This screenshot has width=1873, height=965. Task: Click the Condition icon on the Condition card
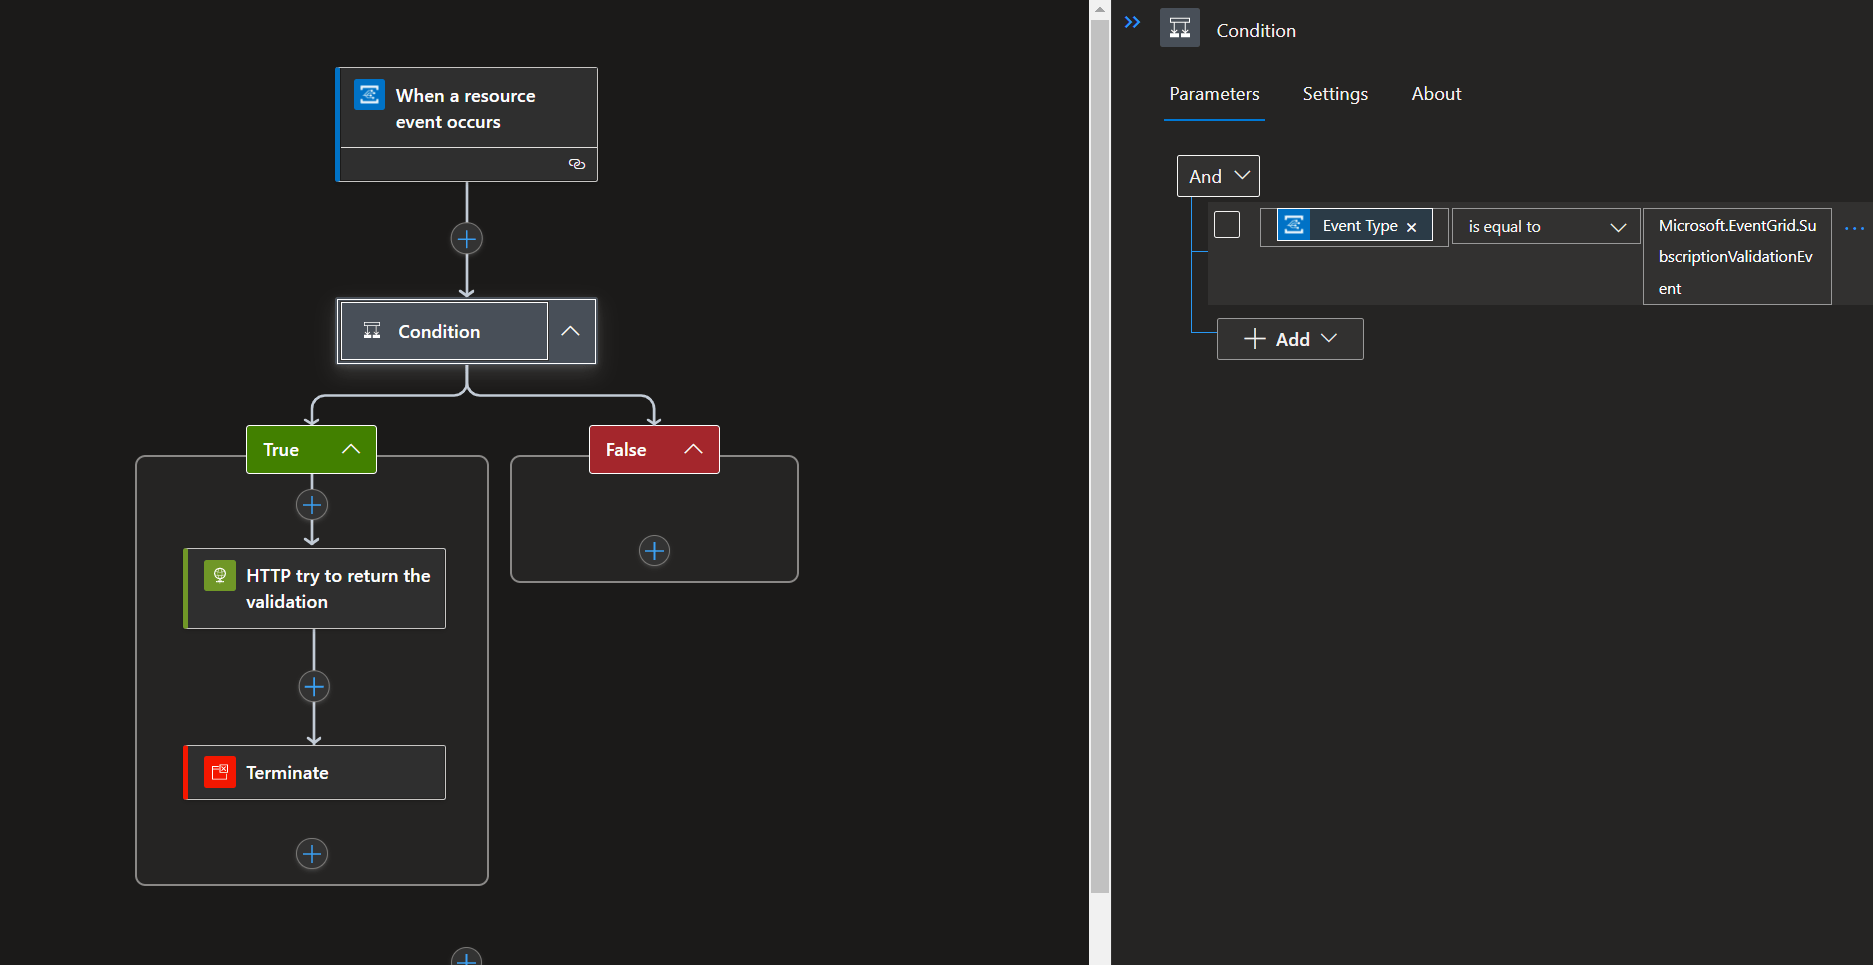(371, 330)
